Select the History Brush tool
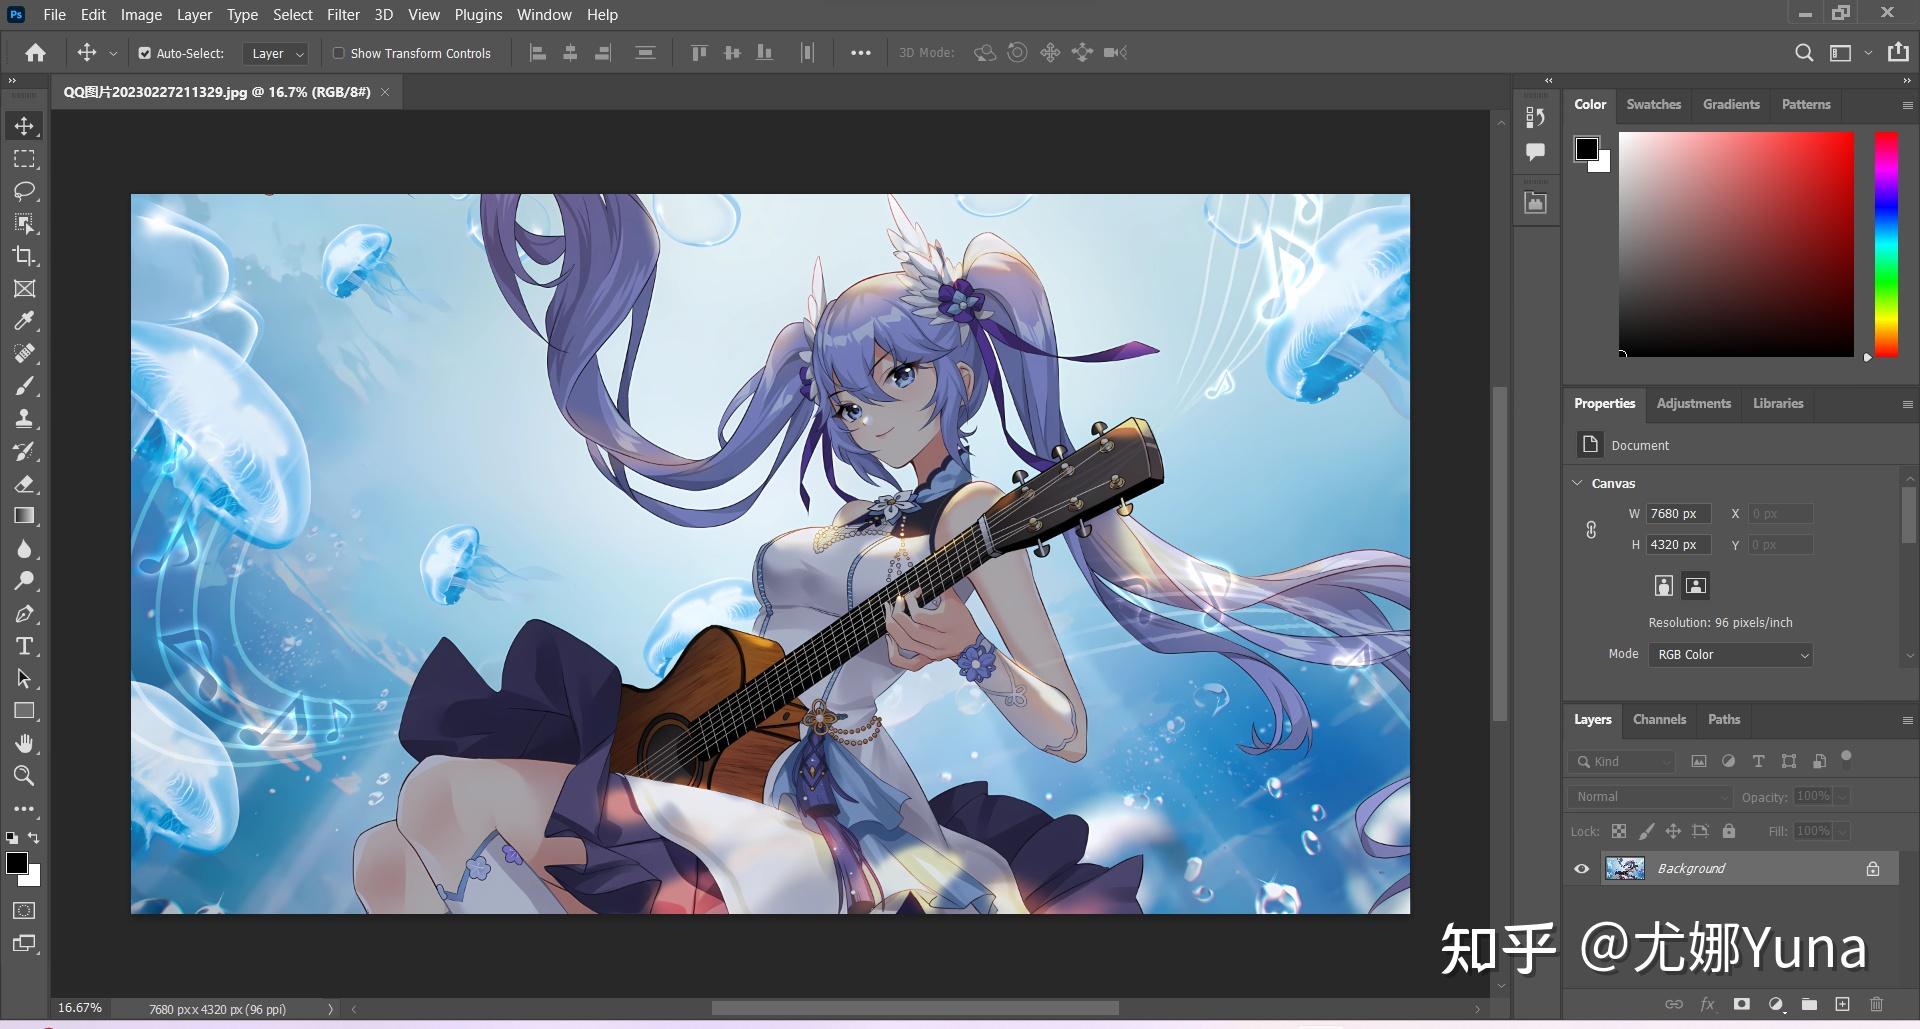The height and width of the screenshot is (1029, 1920). [24, 451]
